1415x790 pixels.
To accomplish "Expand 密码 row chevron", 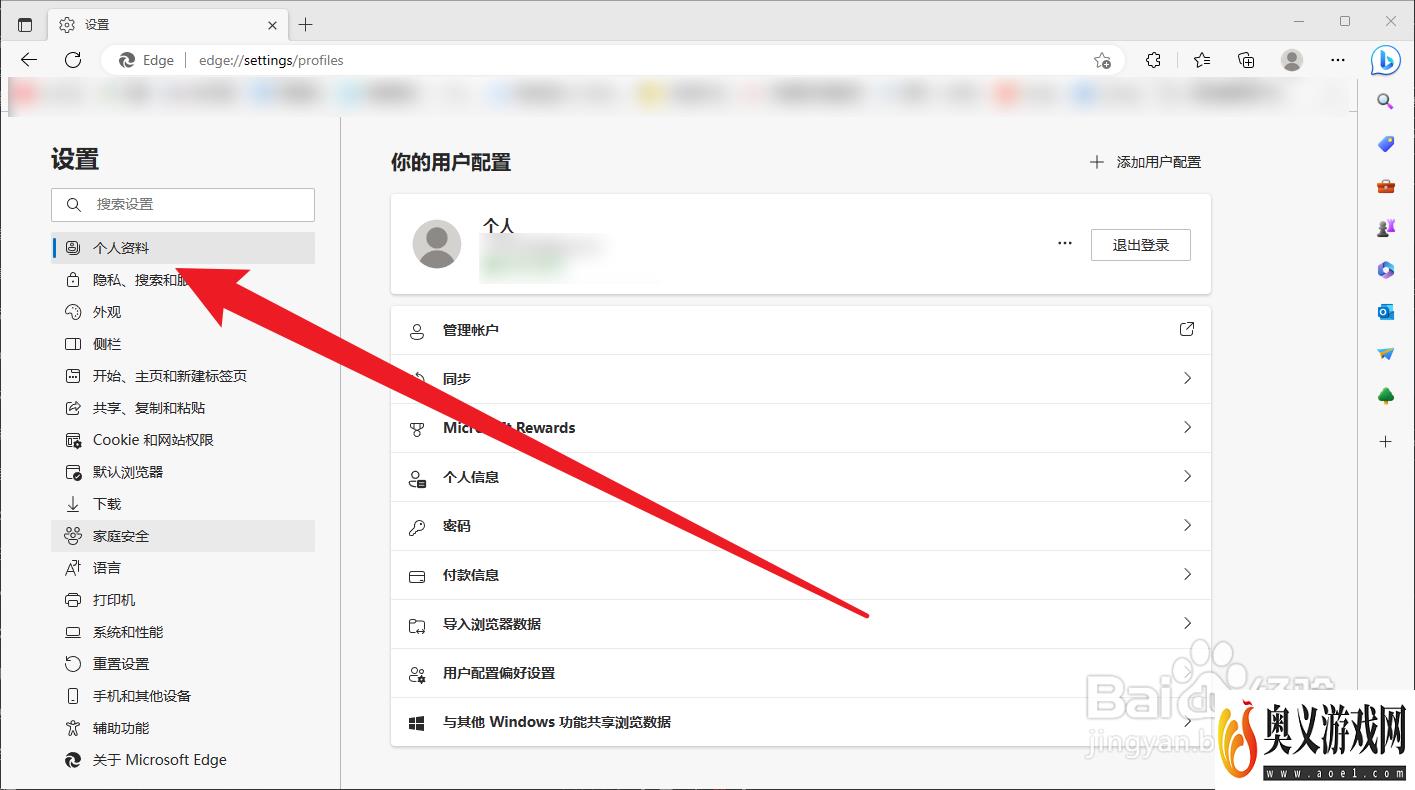I will pyautogui.click(x=1187, y=525).
